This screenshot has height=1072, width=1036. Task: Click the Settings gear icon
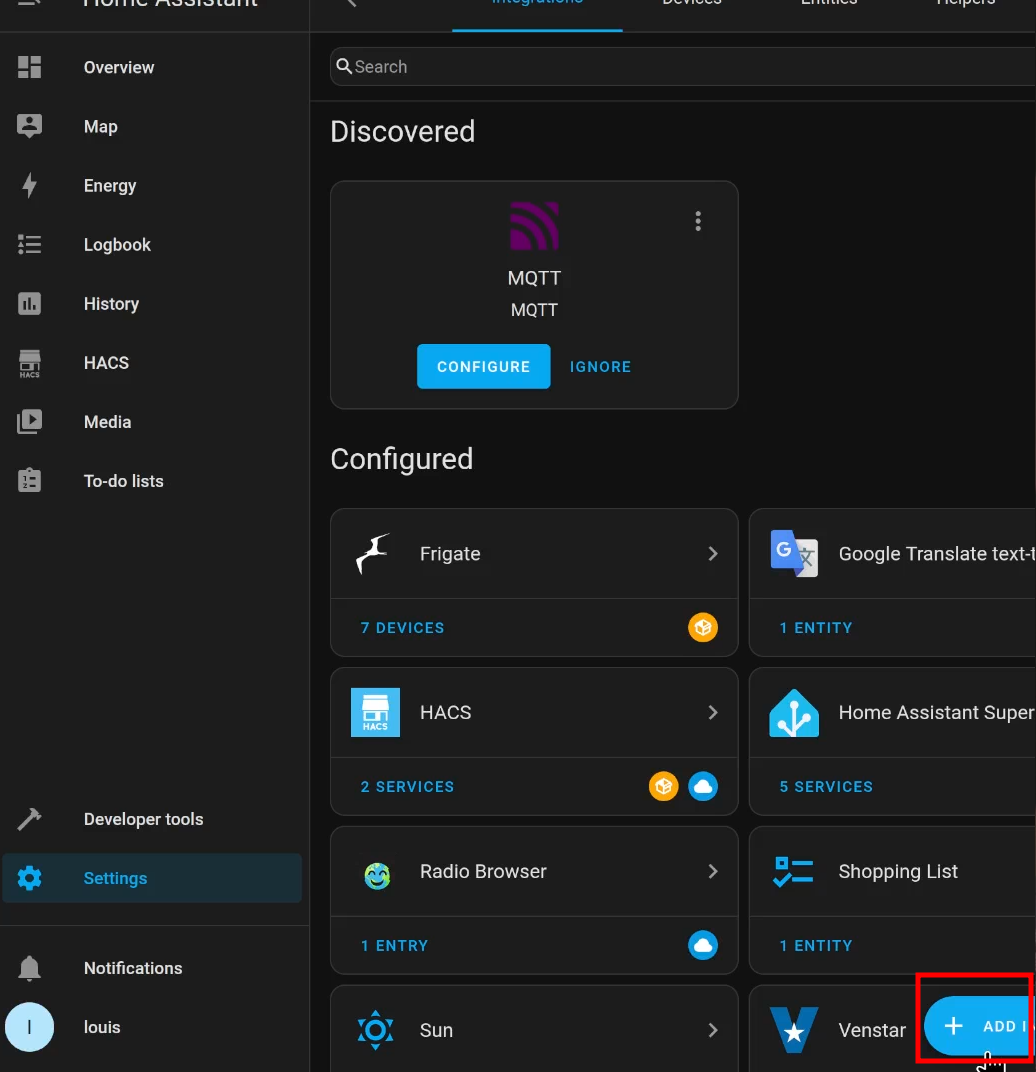pyautogui.click(x=29, y=878)
